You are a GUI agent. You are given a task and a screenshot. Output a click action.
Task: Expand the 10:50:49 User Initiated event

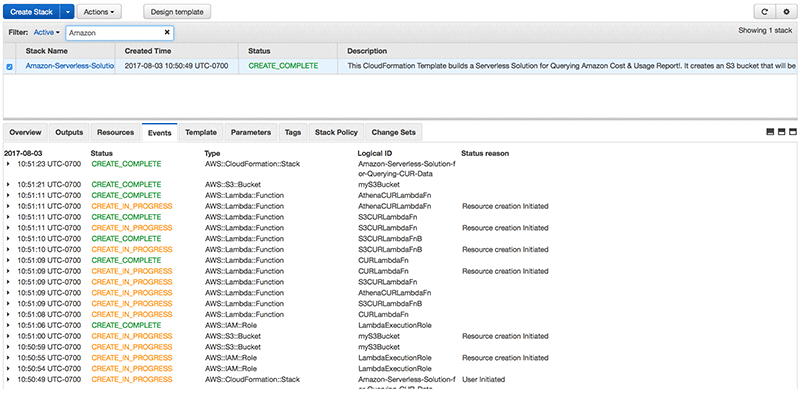click(8, 380)
